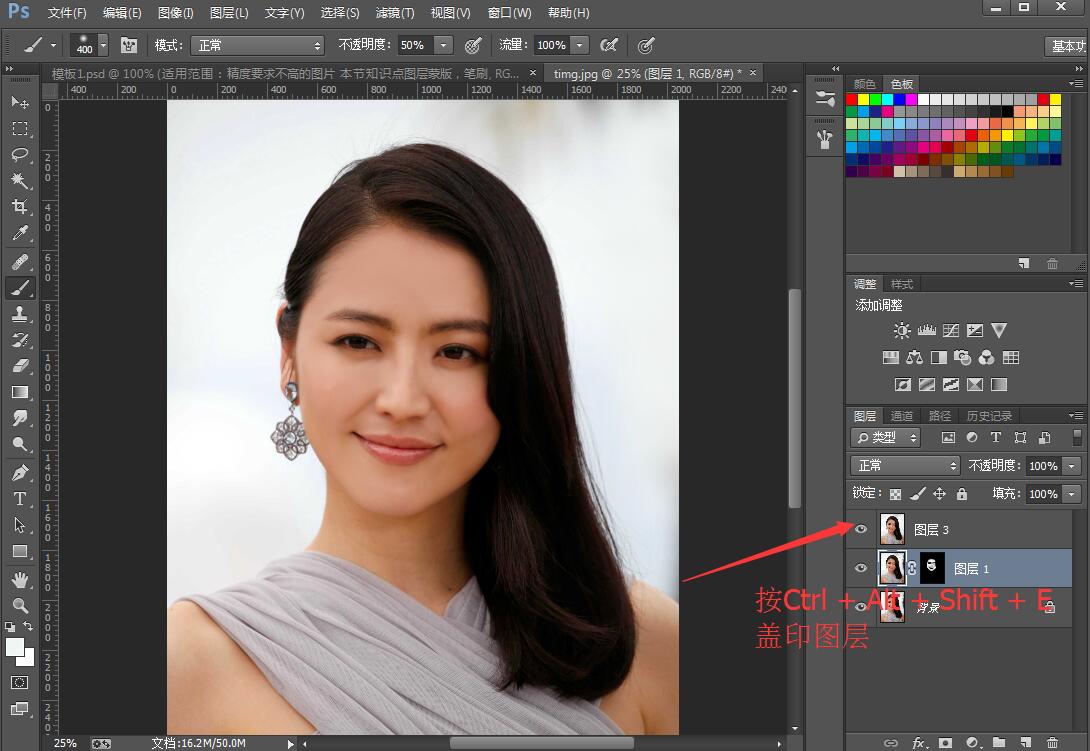The height and width of the screenshot is (751, 1090).
Task: Pick the red swatch in 色板 panel
Action: coord(852,100)
